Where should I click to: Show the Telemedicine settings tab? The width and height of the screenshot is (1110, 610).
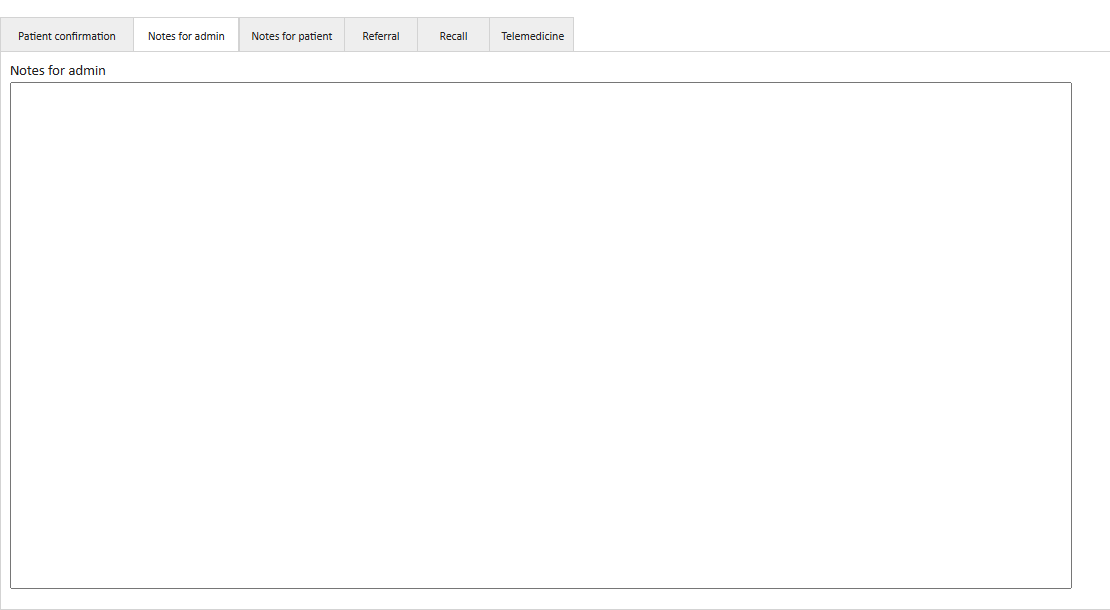coord(532,36)
